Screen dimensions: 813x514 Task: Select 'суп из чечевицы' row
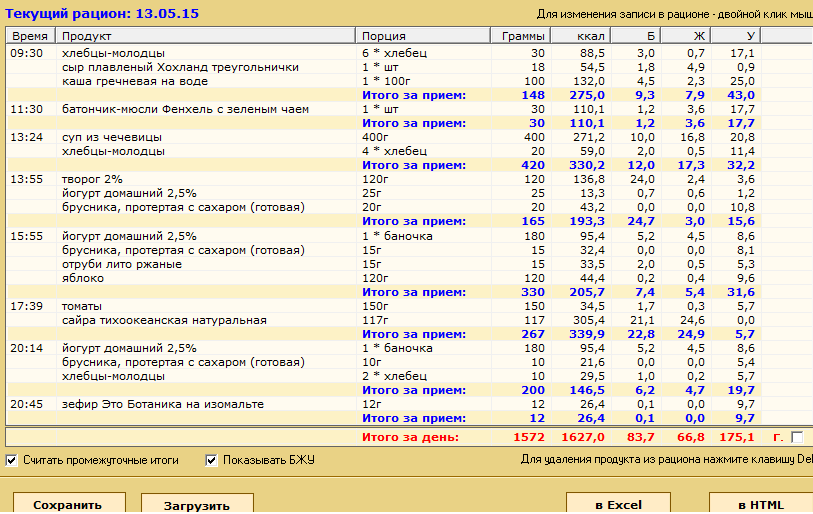point(384,137)
